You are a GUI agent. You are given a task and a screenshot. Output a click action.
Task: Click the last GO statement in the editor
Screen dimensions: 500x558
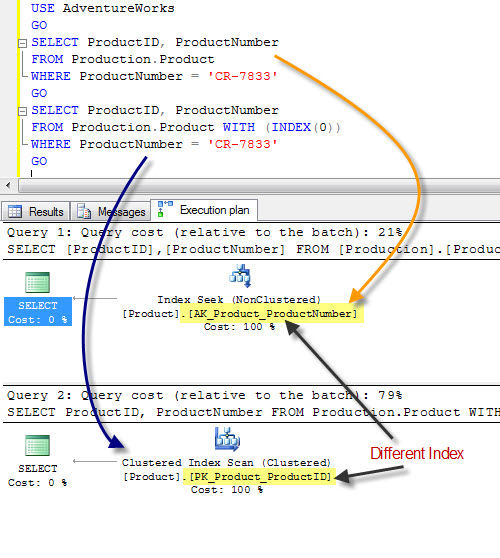pos(39,161)
